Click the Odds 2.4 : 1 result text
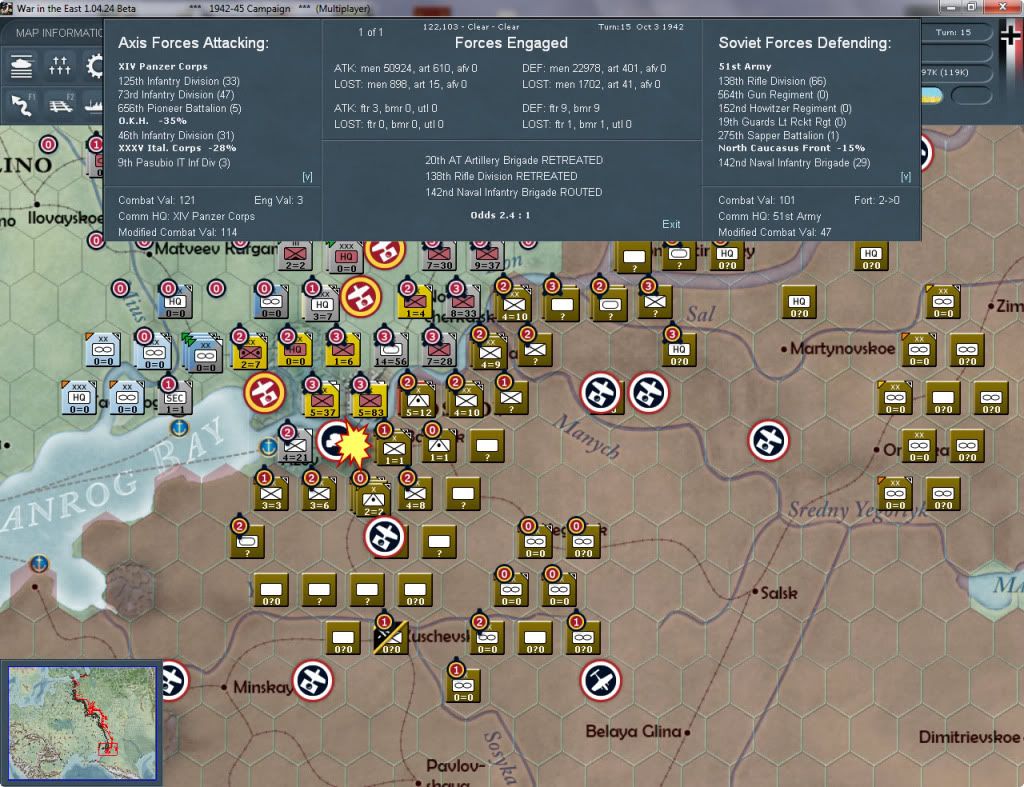The image size is (1024, 787). tap(500, 215)
